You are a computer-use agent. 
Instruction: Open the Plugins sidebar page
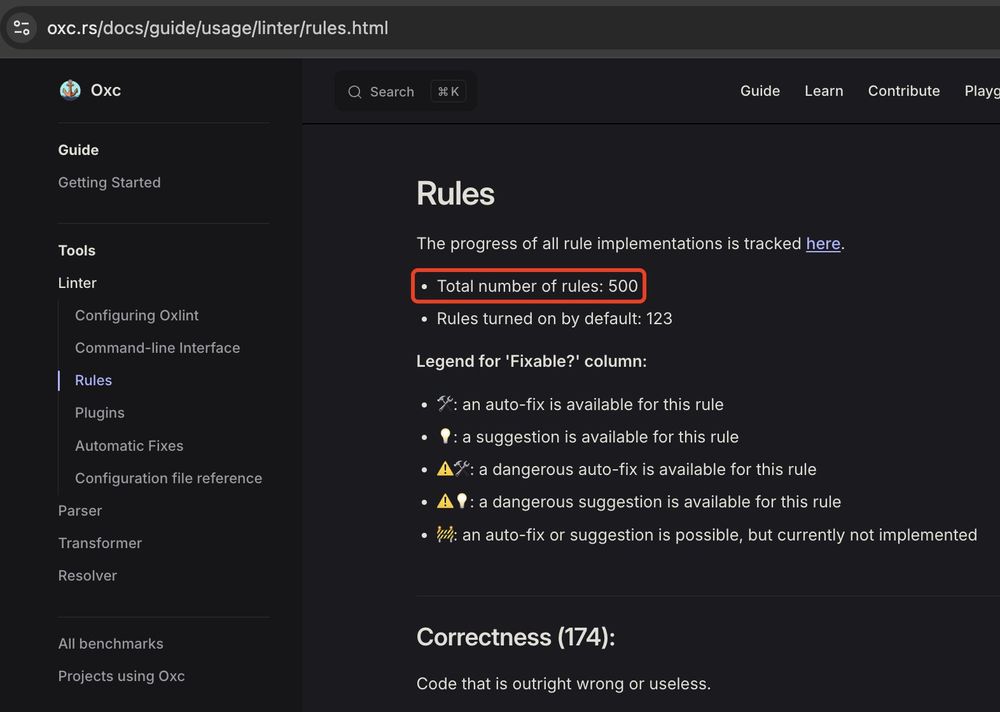(x=99, y=413)
